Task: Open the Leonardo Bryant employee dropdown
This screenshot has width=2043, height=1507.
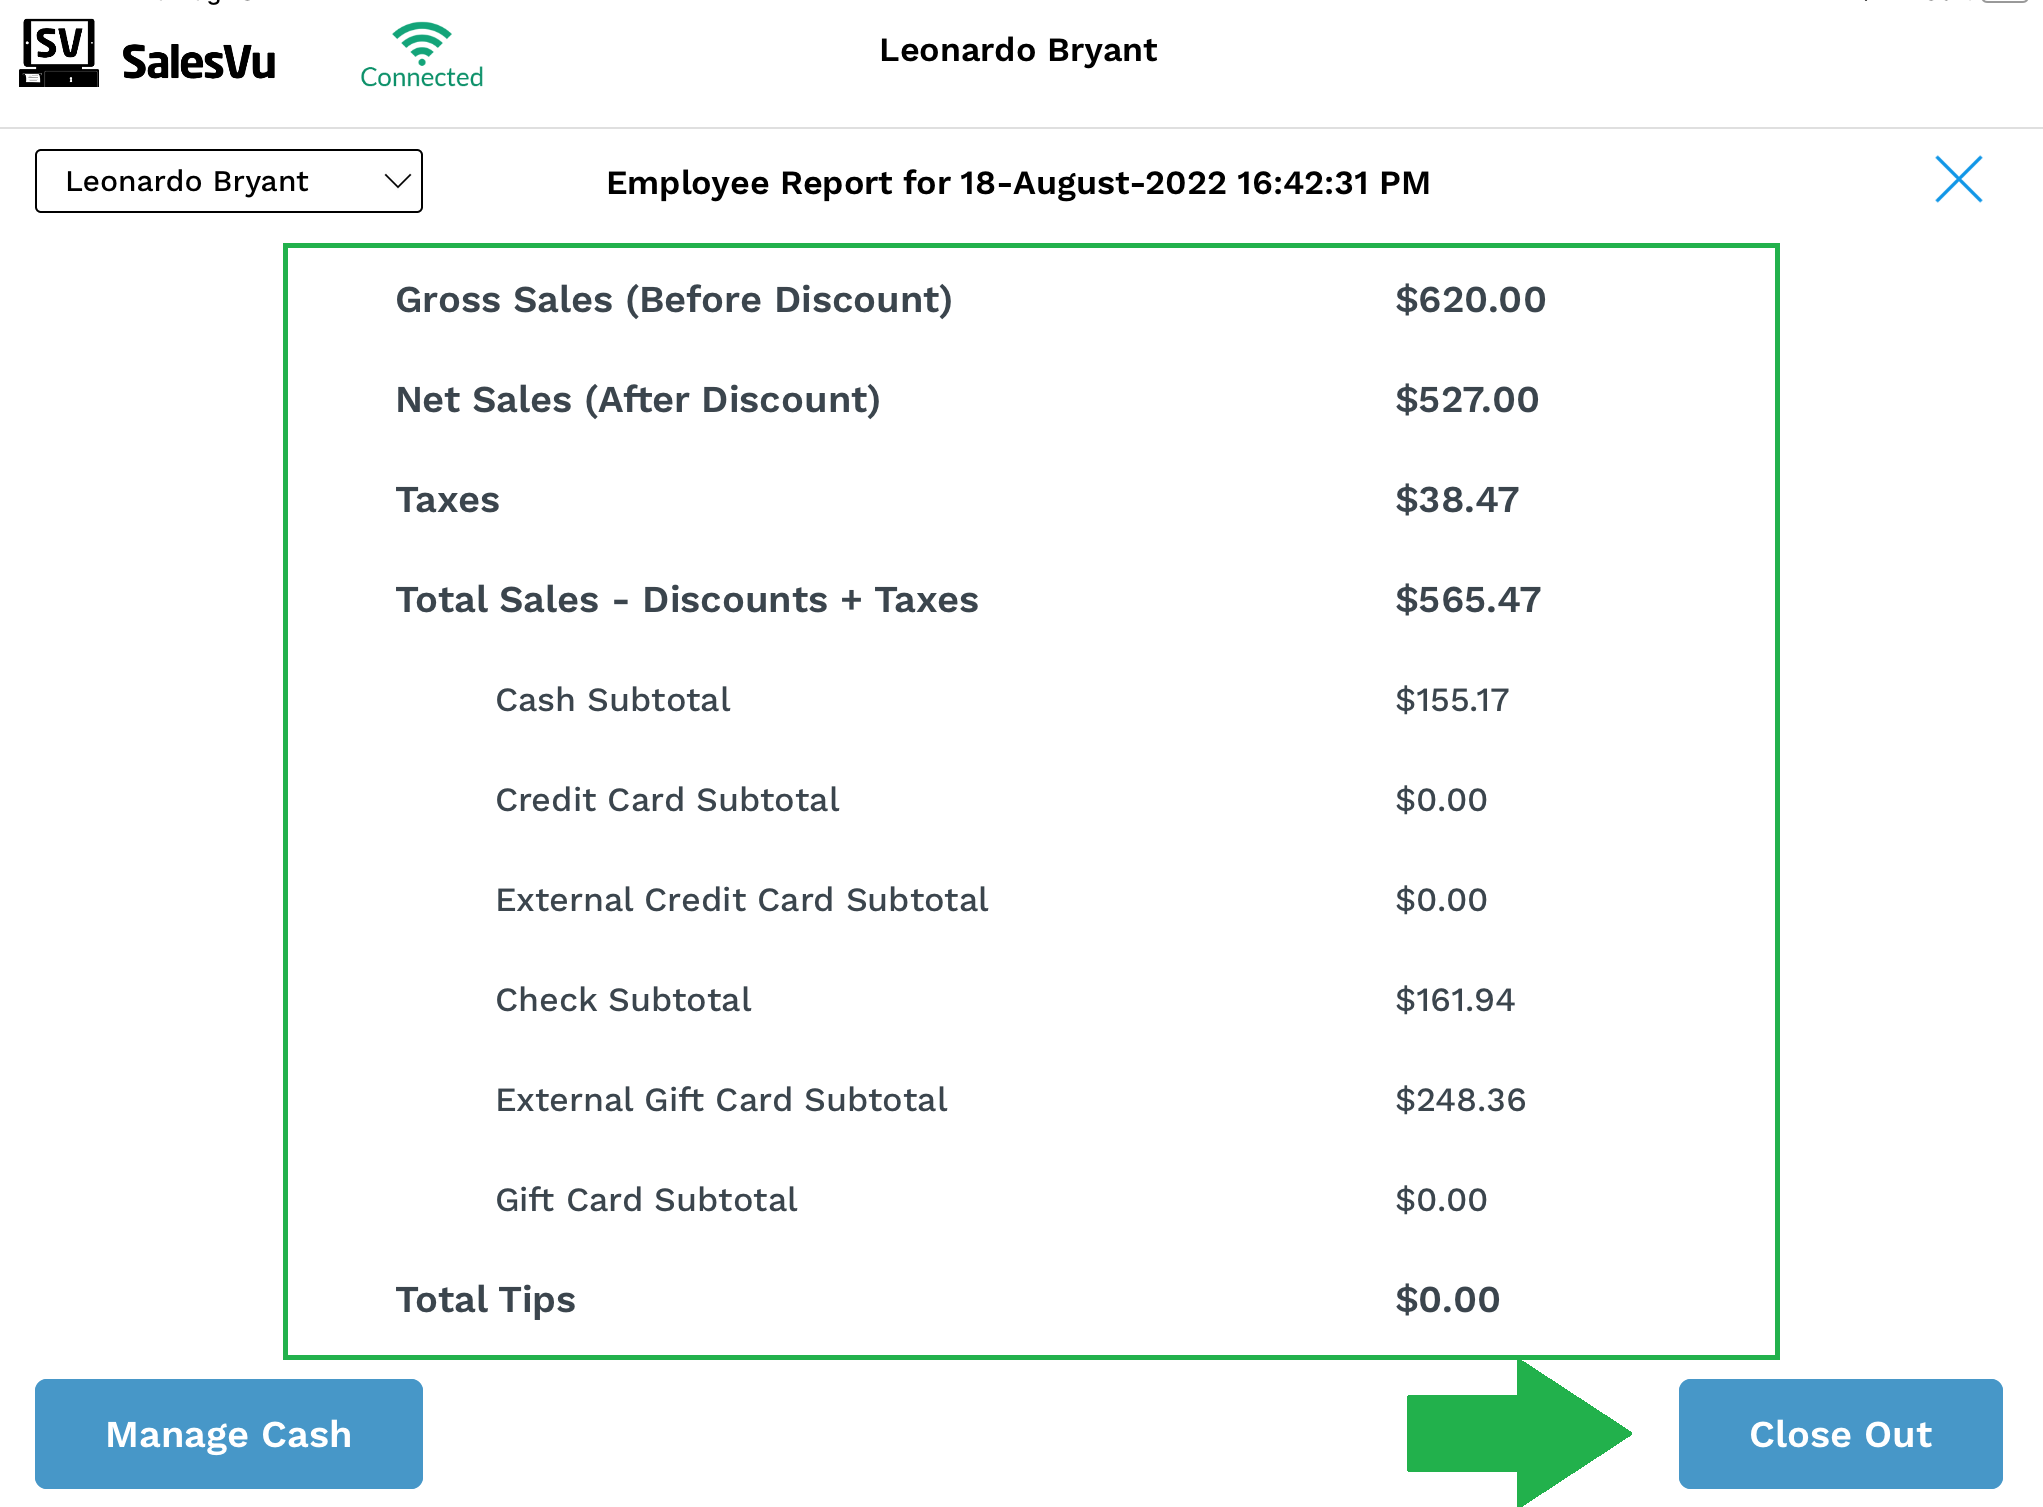Action: click(228, 181)
